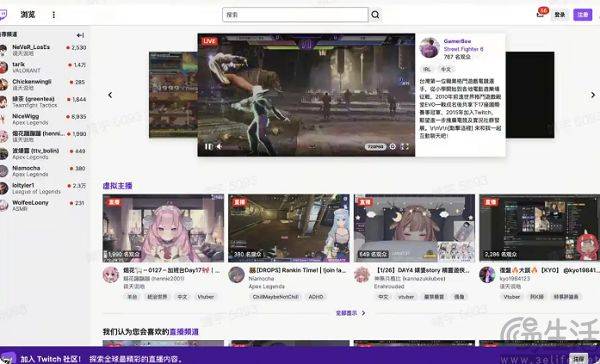Viewport: 600px width, 364px height.
Task: Click the 中文 tag on featured stream
Action: [x=446, y=69]
